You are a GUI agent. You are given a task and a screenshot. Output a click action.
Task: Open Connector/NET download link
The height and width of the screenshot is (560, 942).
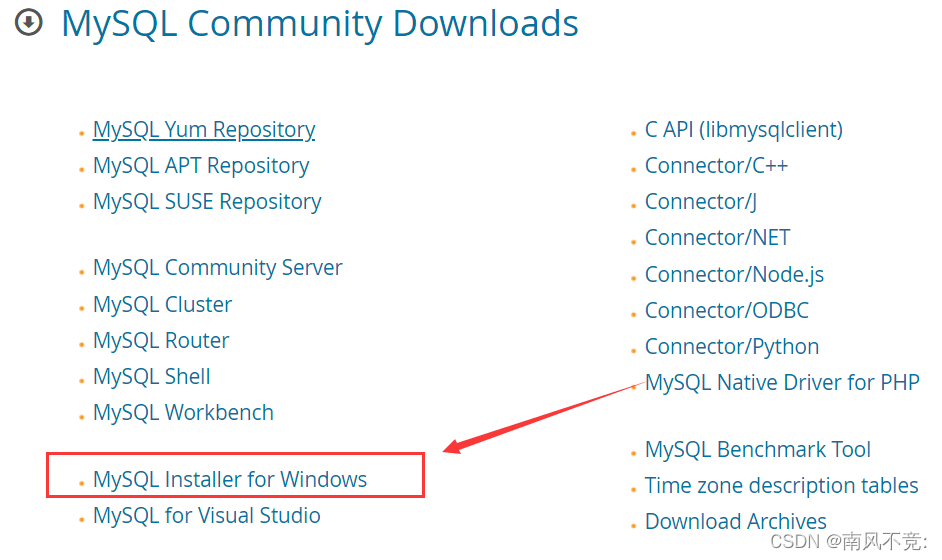coord(717,238)
